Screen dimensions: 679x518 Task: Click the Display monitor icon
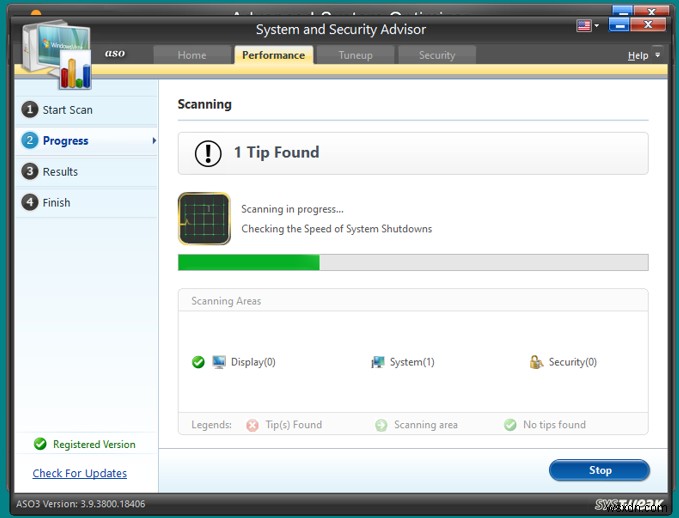pos(219,362)
